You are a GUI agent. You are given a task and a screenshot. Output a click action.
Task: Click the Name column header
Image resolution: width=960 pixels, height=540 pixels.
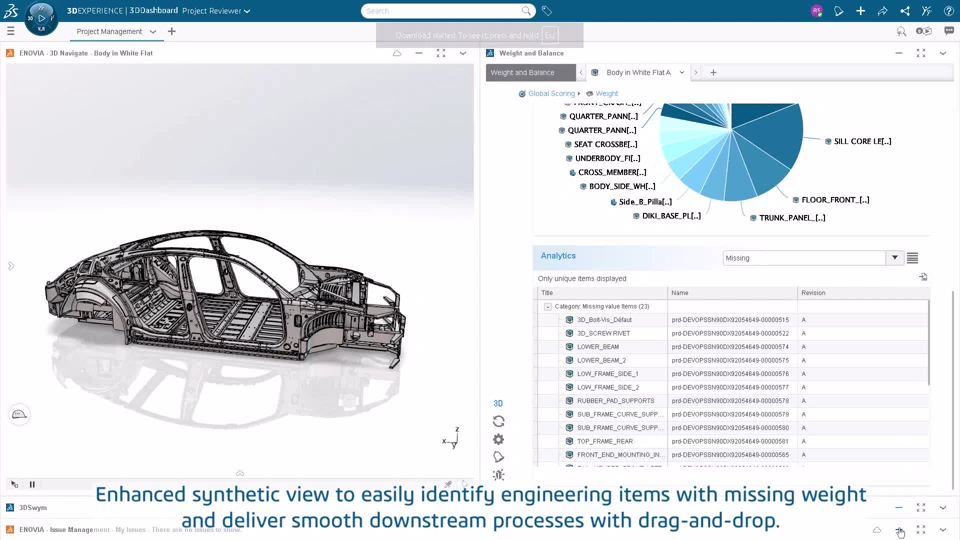point(733,293)
